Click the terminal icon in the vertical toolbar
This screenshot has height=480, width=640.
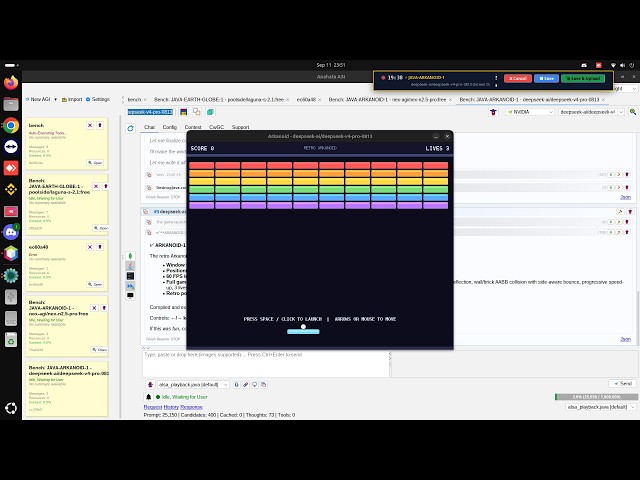coord(131,276)
